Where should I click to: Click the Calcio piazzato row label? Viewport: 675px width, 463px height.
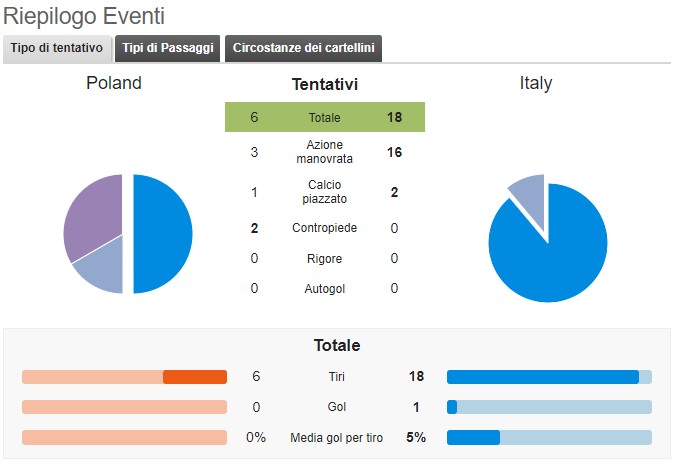click(x=324, y=192)
